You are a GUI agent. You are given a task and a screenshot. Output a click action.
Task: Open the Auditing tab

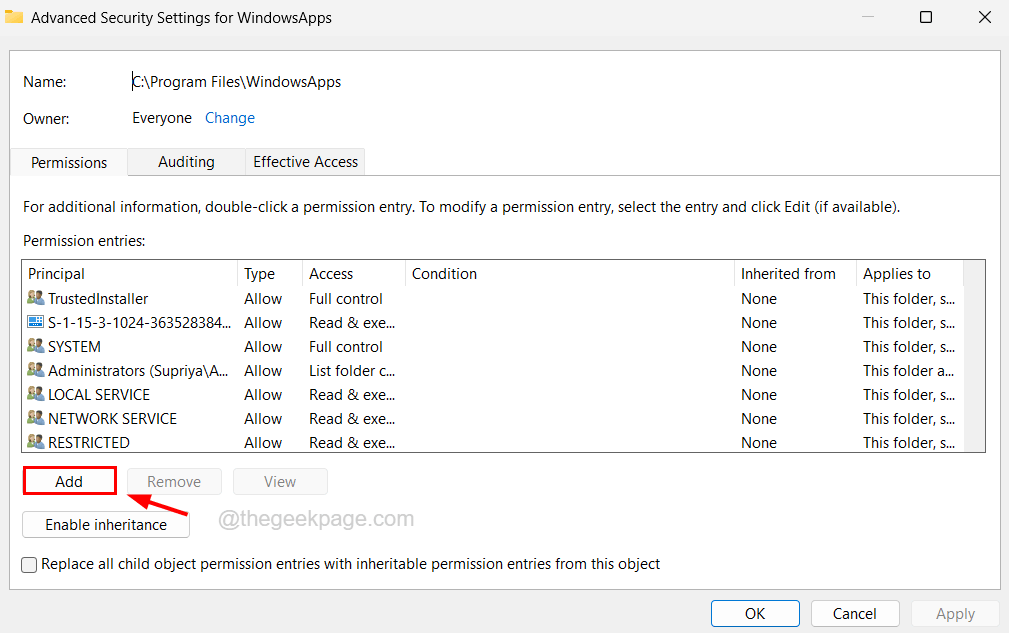[186, 161]
